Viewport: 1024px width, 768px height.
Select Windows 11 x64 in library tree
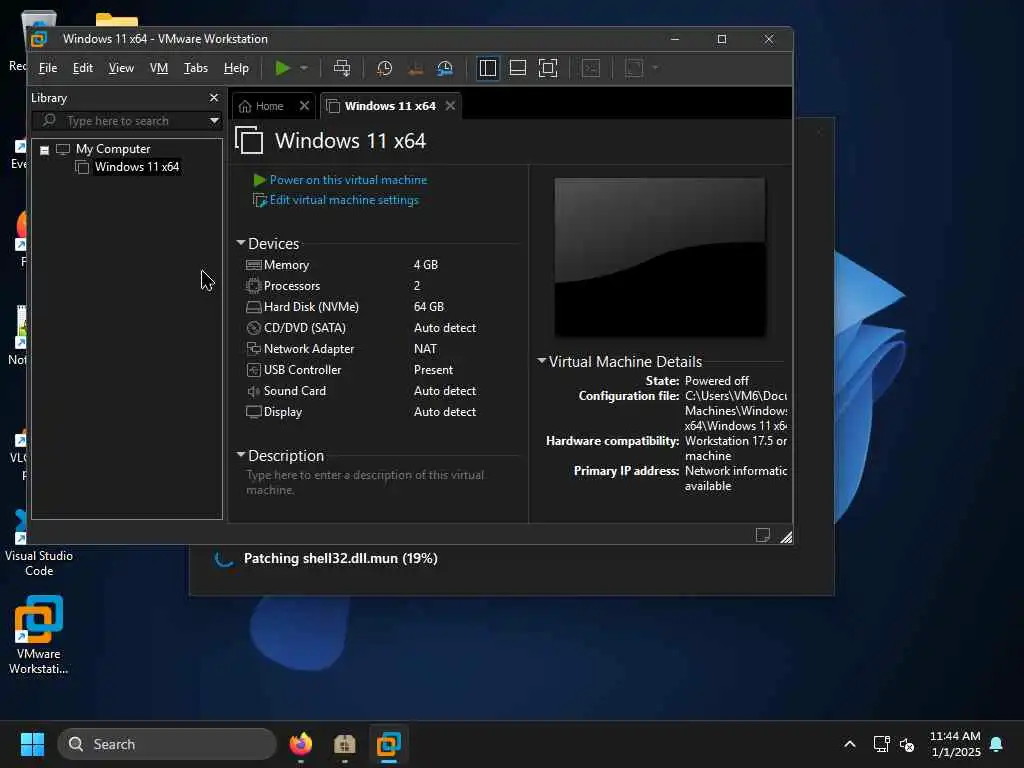click(136, 167)
